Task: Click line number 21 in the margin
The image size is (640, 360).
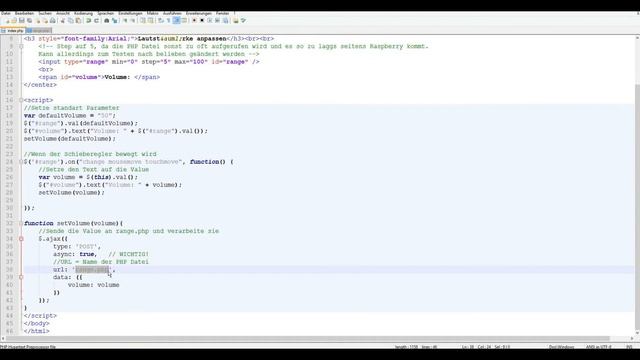Action: (x=9, y=139)
